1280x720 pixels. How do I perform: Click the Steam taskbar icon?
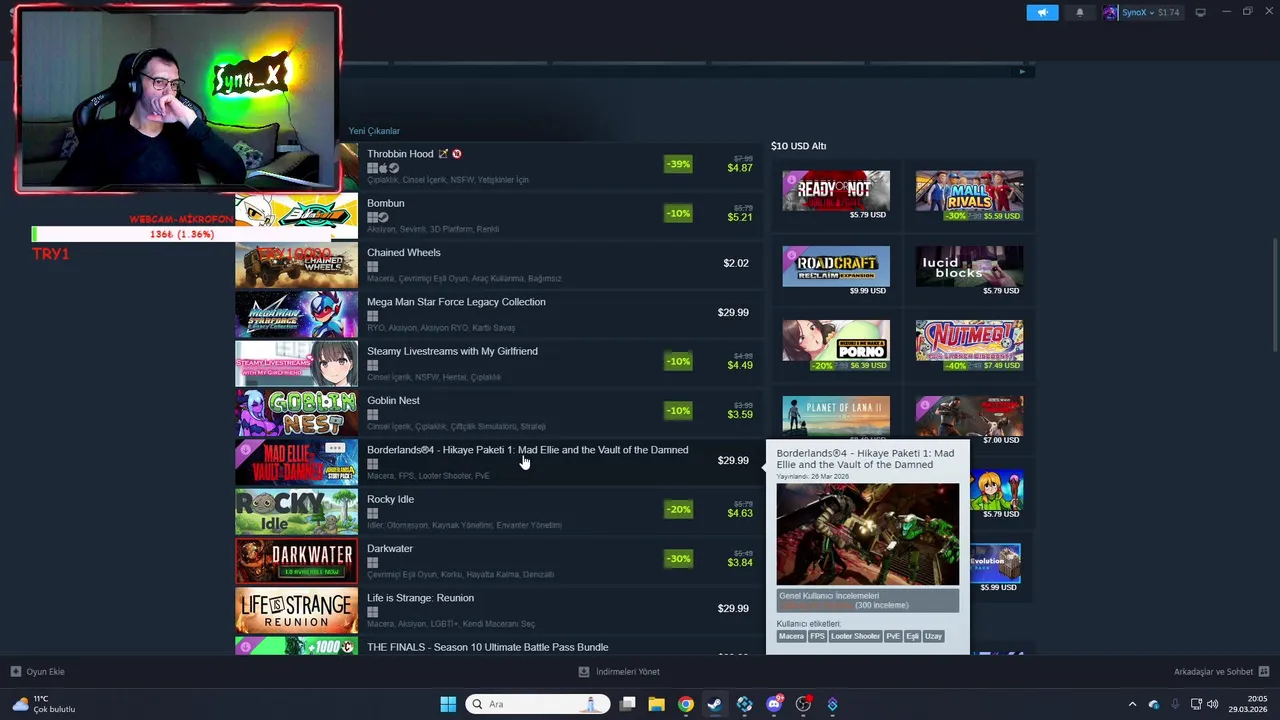coord(715,704)
